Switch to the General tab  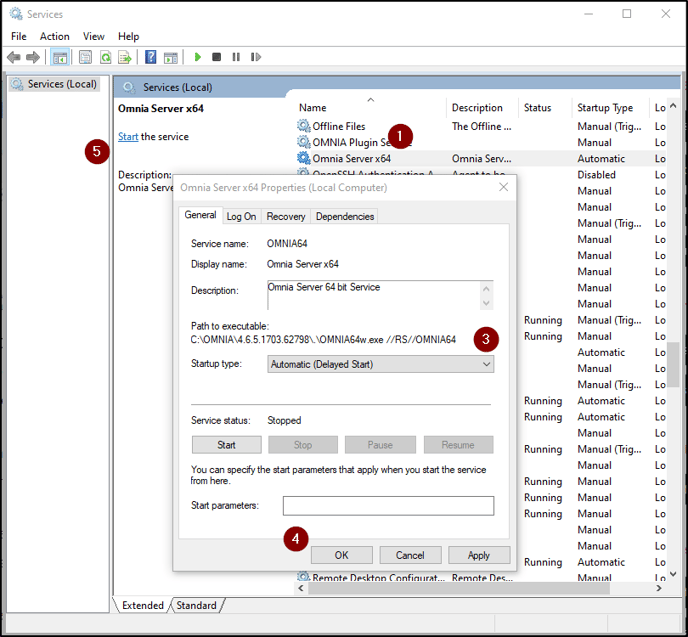tap(200, 215)
